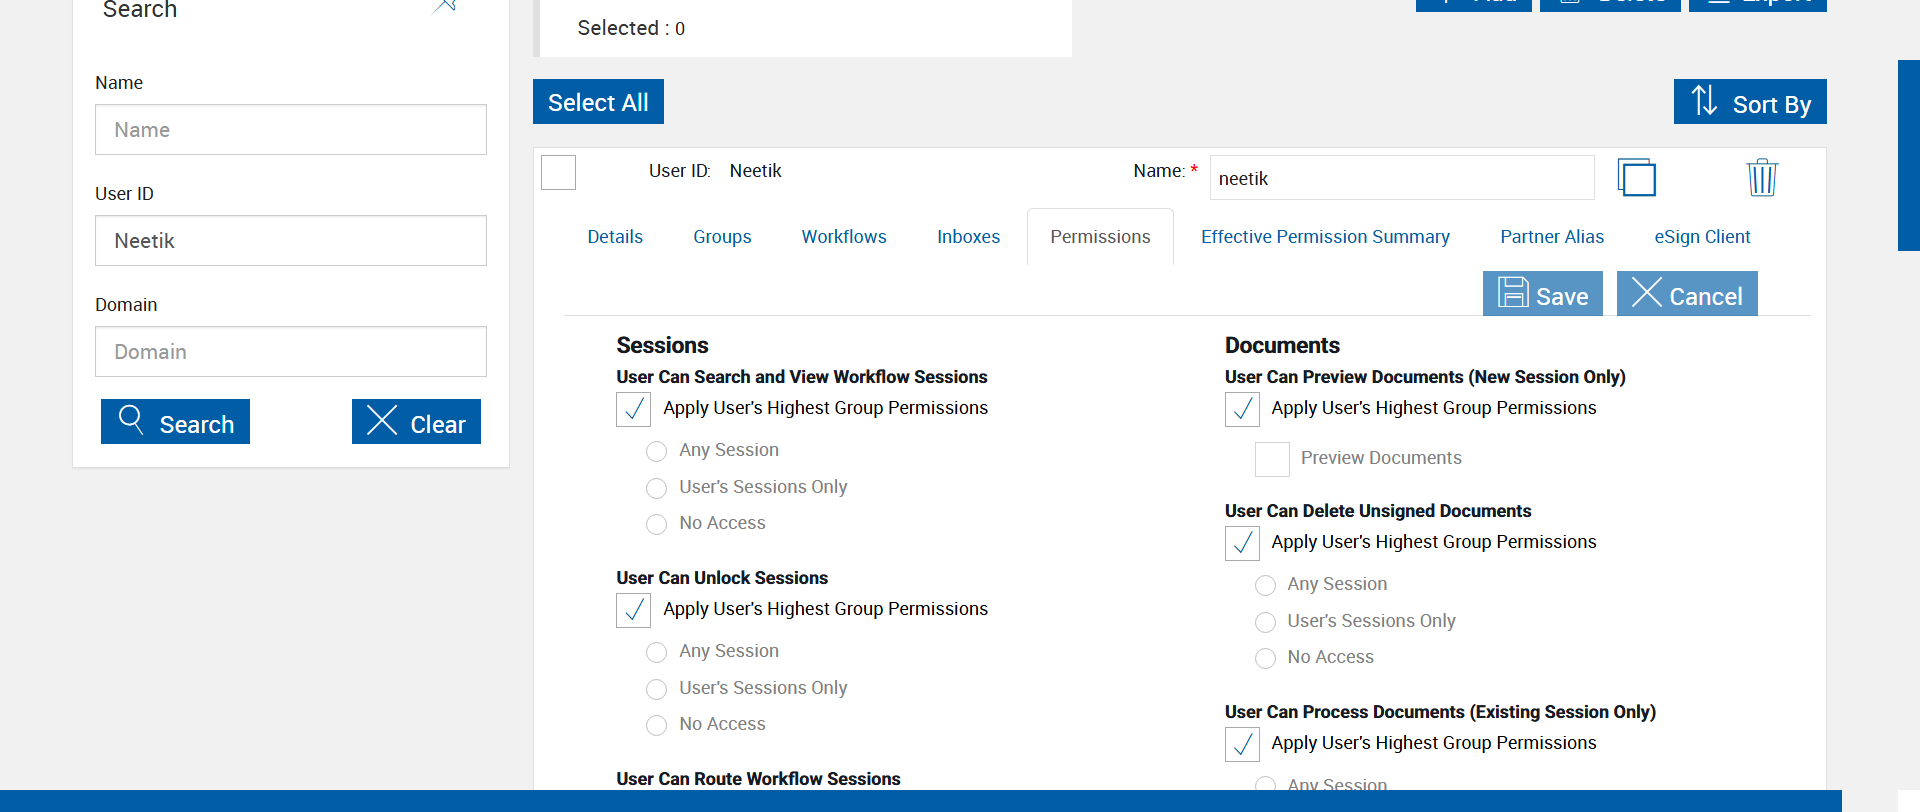Open the Workflows tab
This screenshot has width=1920, height=812.
tap(844, 237)
